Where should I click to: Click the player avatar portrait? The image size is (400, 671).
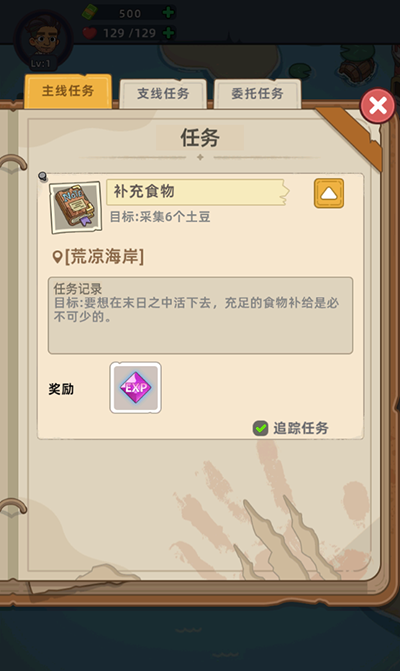click(x=43, y=39)
